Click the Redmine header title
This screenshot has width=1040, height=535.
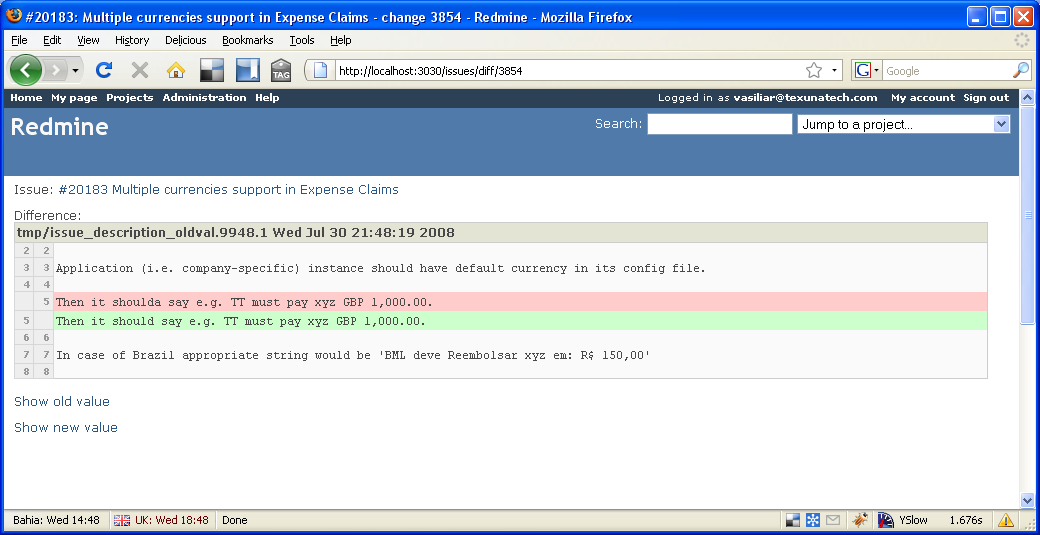(60, 127)
